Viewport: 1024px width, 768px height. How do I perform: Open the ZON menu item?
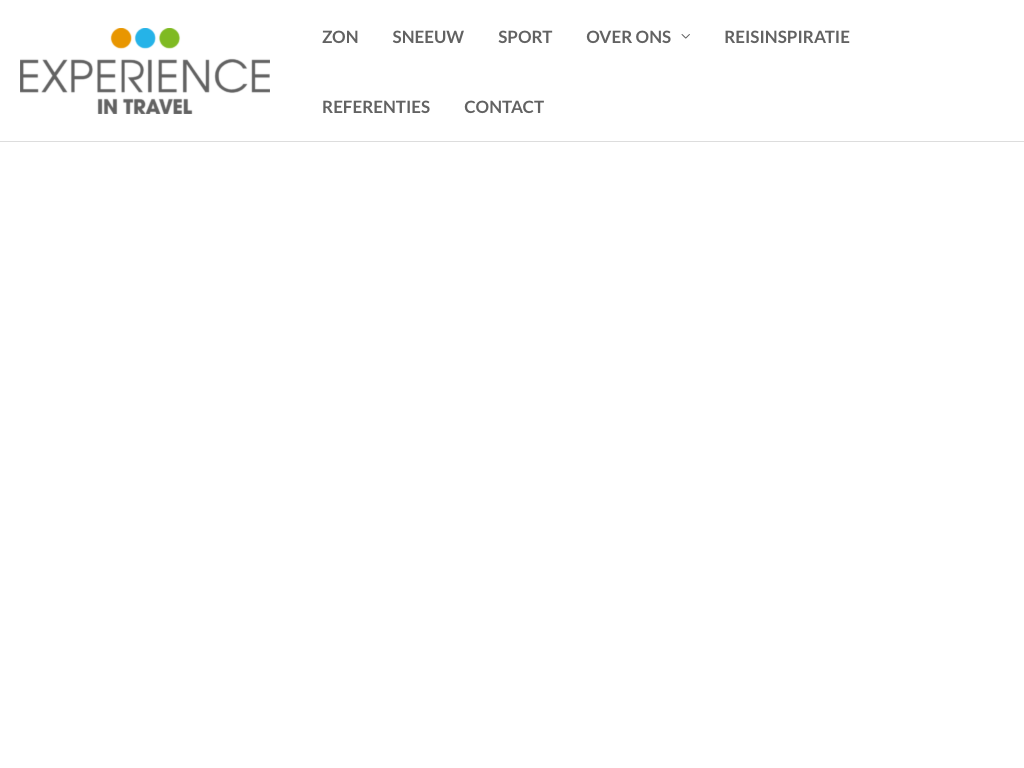340,37
